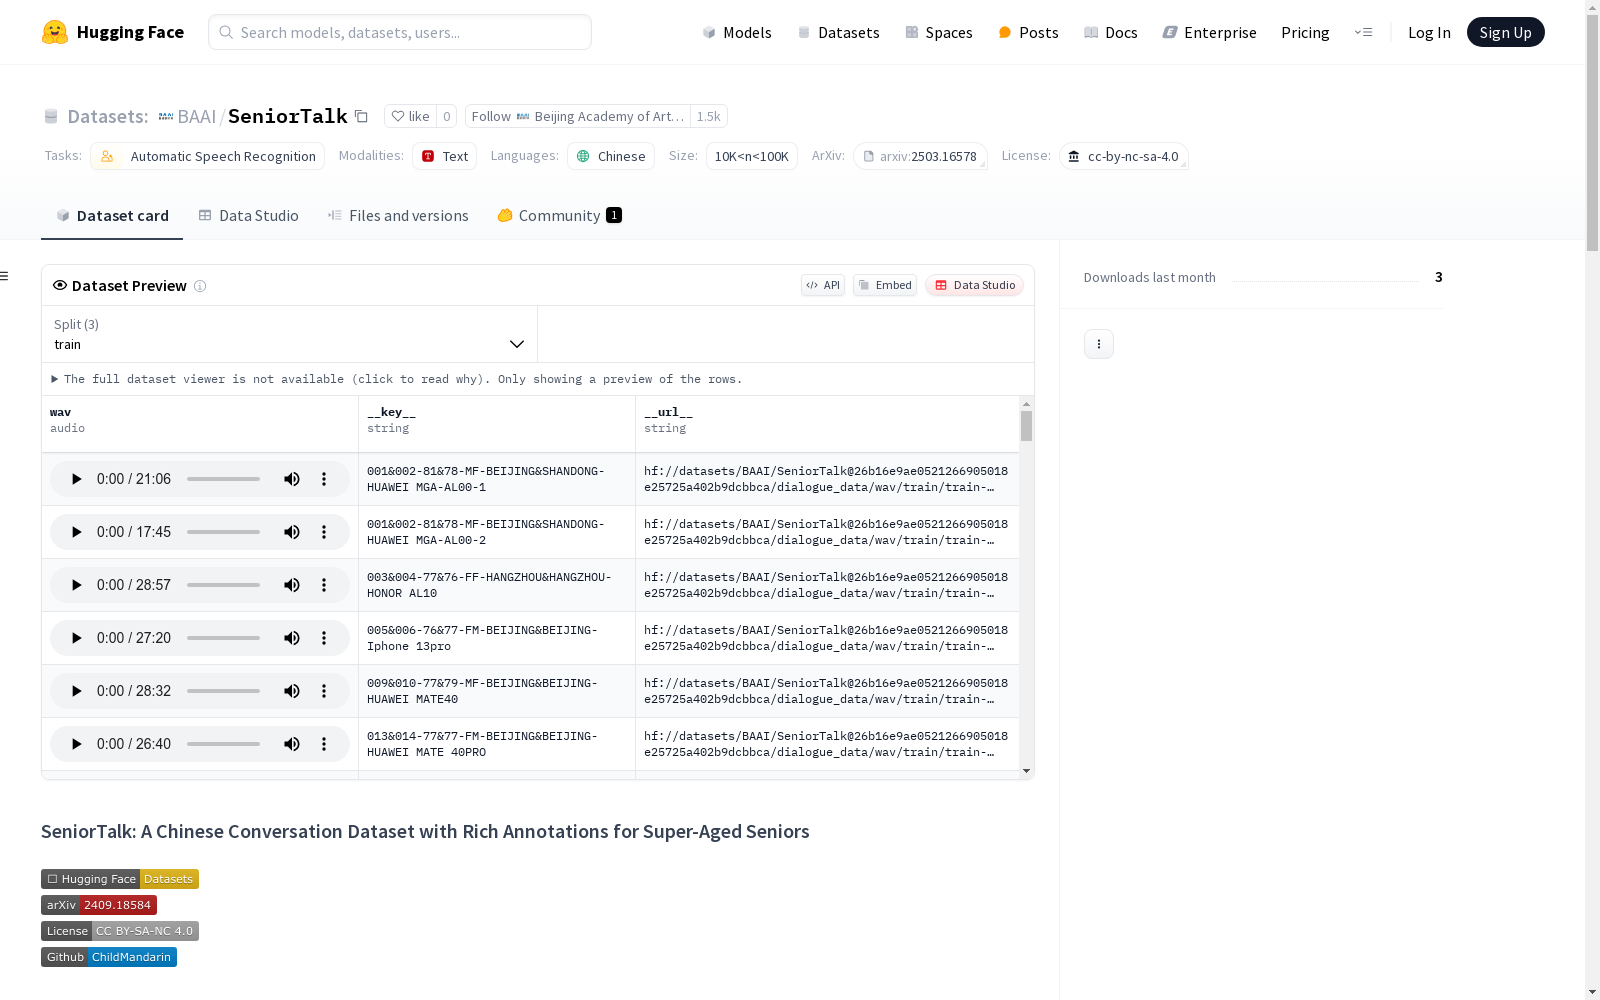This screenshot has width=1600, height=1000.
Task: Copy the SeniorTalk dataset name
Action: tap(361, 117)
